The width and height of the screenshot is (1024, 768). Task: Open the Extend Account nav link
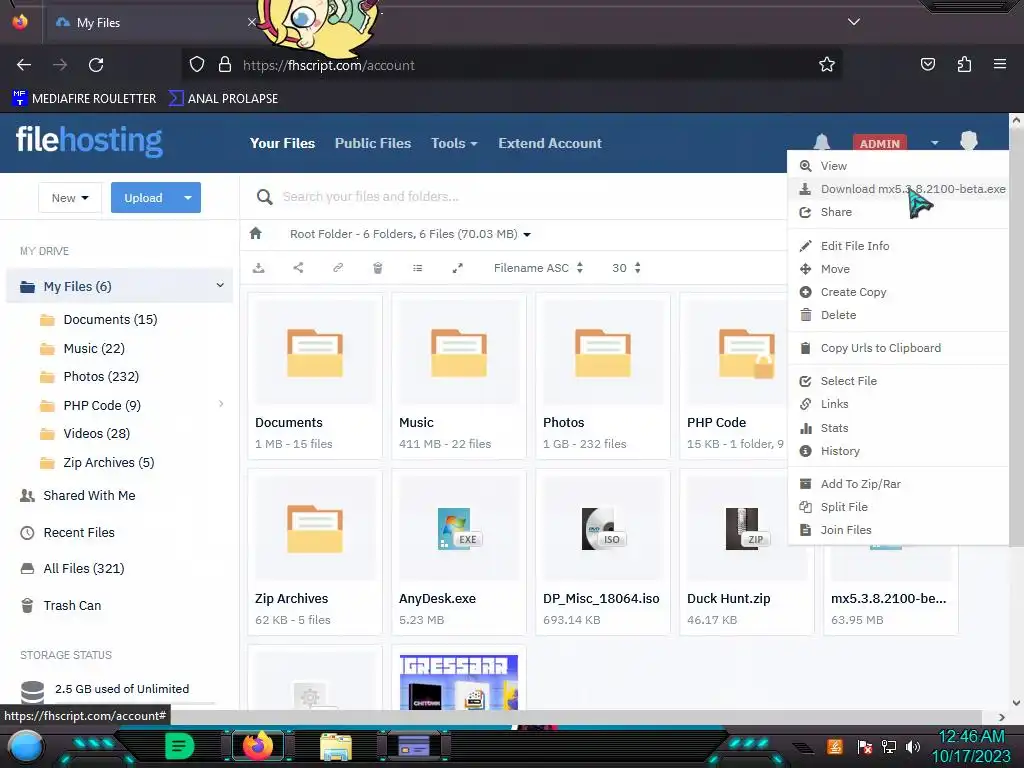[x=550, y=143]
